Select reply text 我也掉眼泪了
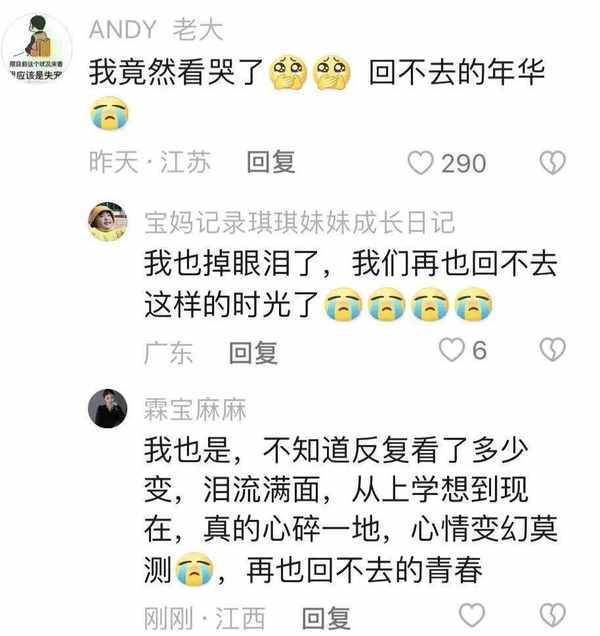 [x=232, y=263]
